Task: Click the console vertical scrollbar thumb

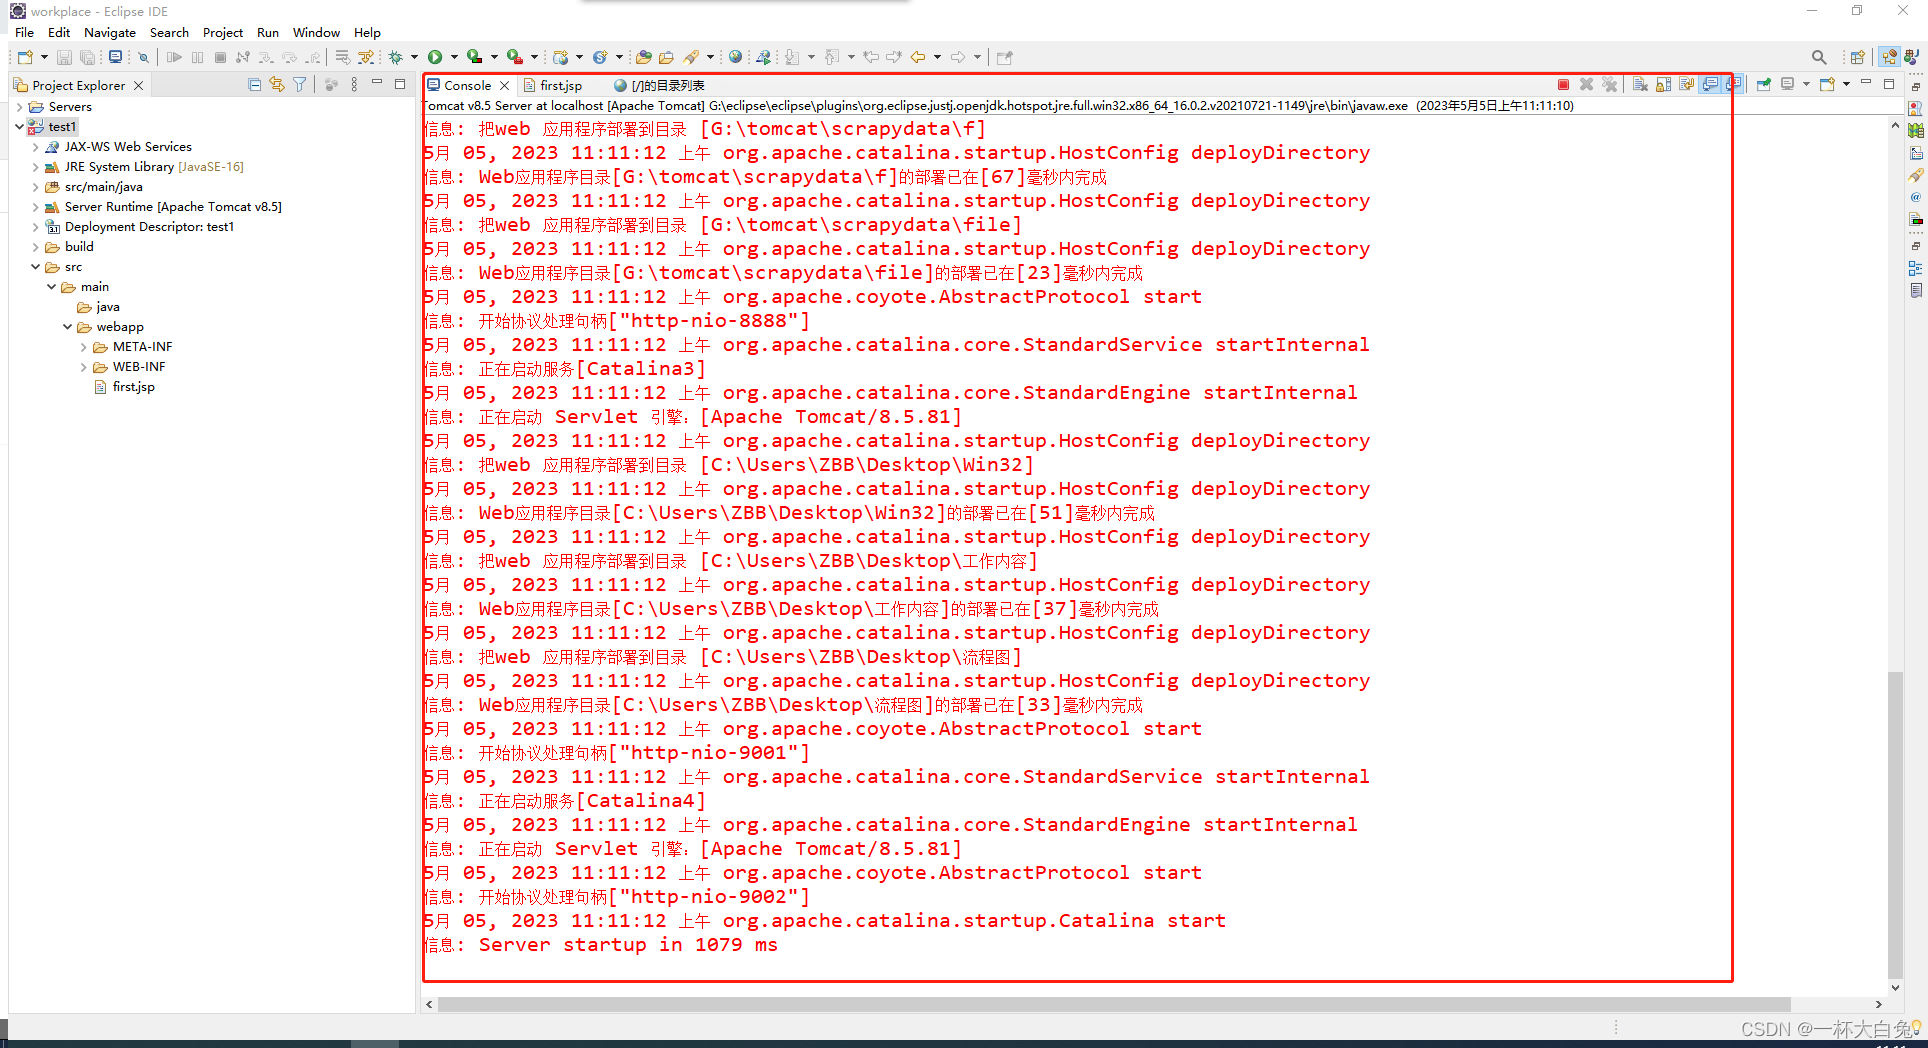Action: [x=1894, y=825]
